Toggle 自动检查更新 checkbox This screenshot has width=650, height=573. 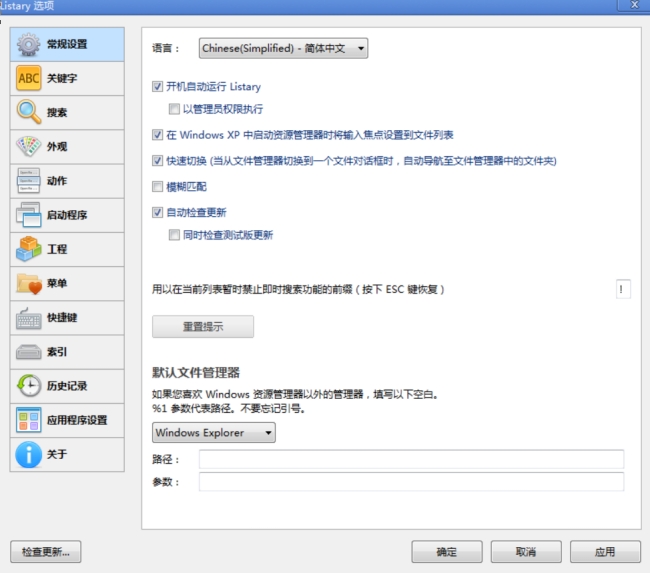click(x=157, y=212)
